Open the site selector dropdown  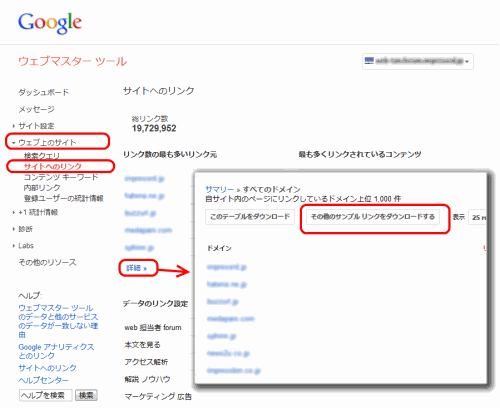(418, 61)
